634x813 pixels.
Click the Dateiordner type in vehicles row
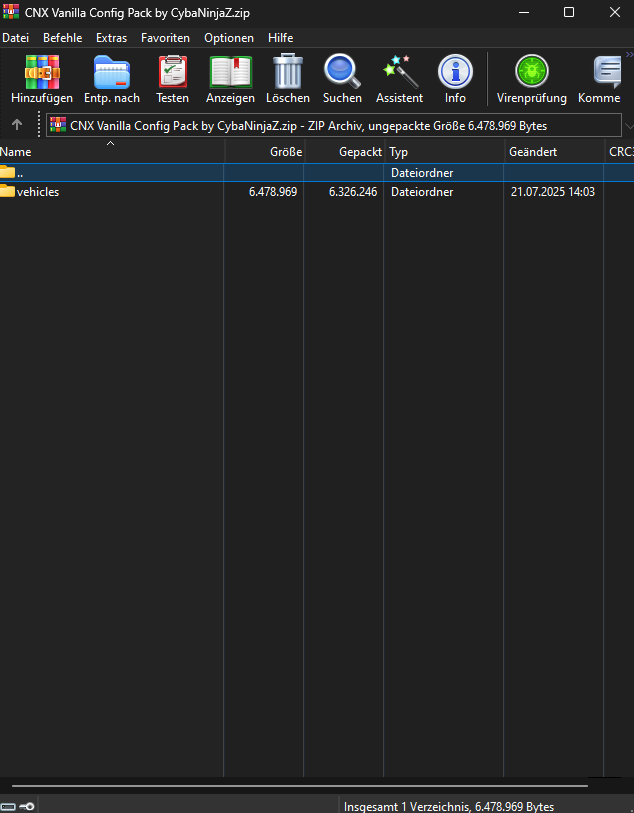pos(422,192)
